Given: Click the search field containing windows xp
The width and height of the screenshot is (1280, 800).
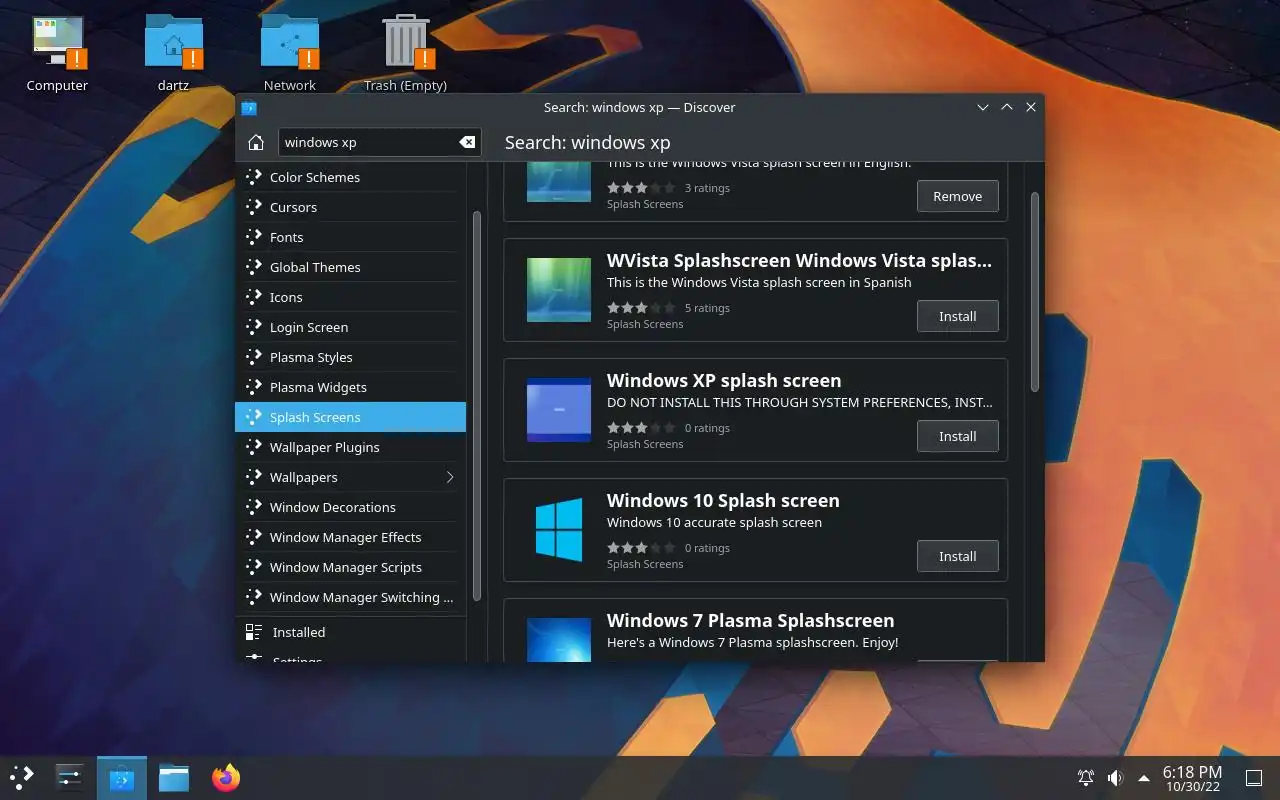Looking at the screenshot, I should (x=380, y=142).
